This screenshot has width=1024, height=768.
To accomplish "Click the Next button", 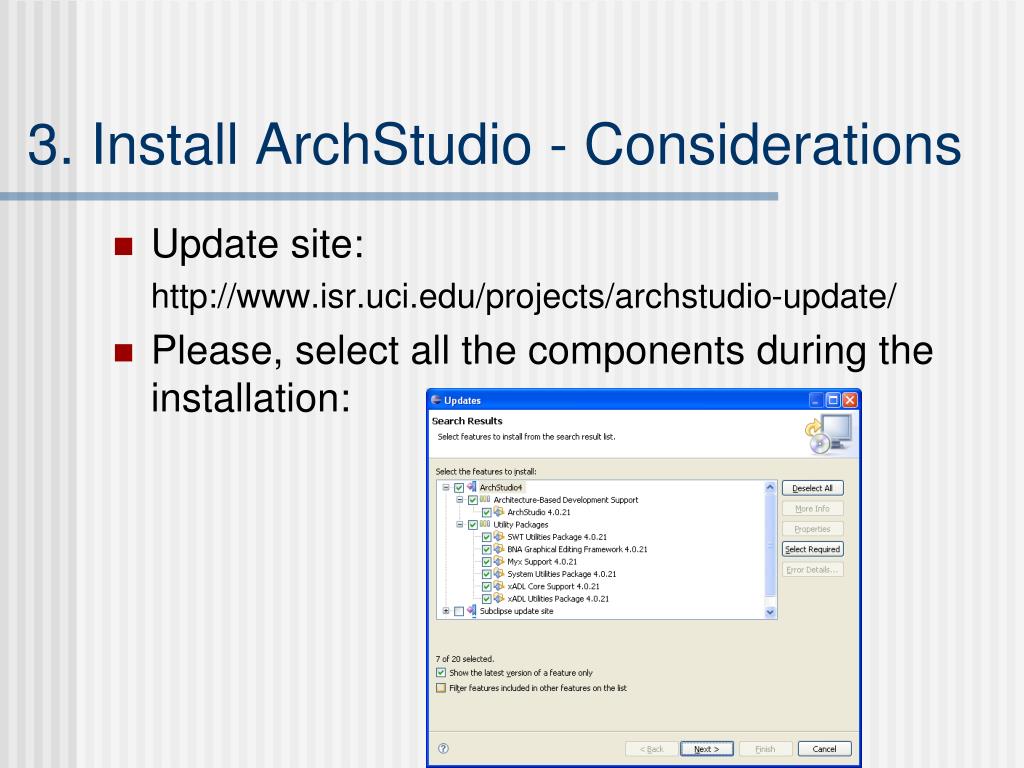I will (707, 749).
